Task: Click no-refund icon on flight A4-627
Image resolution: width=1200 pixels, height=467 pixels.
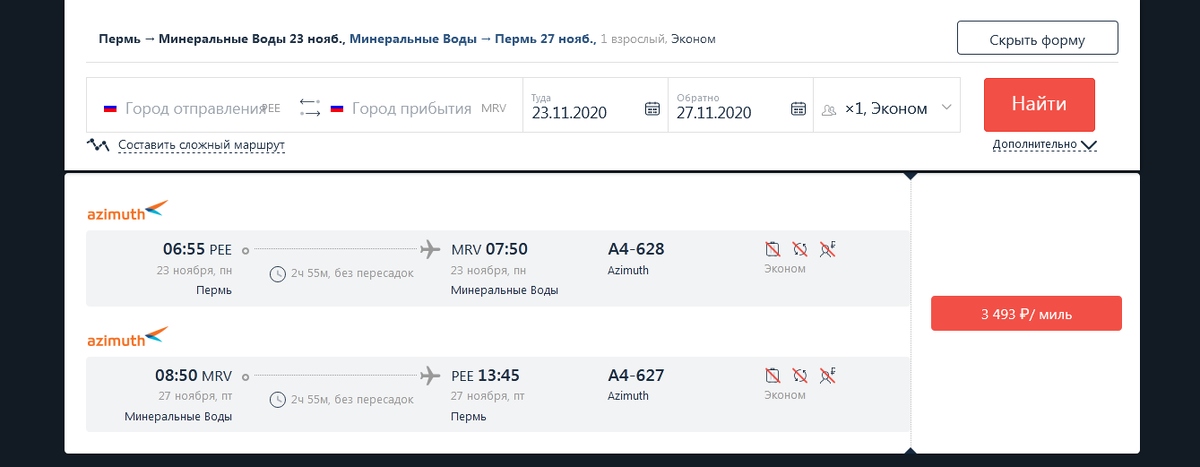Action: point(827,376)
